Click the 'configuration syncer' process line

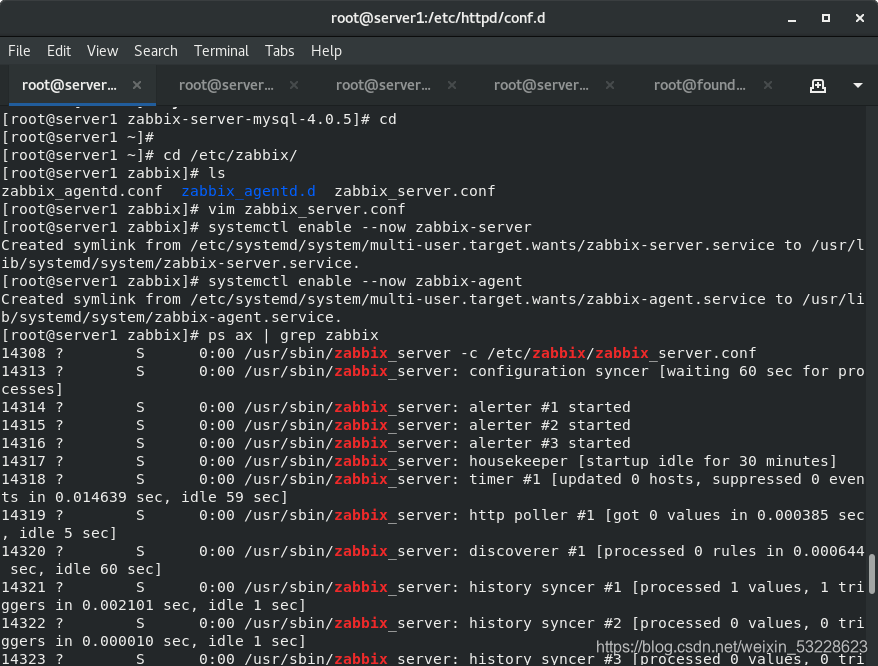tap(432, 380)
